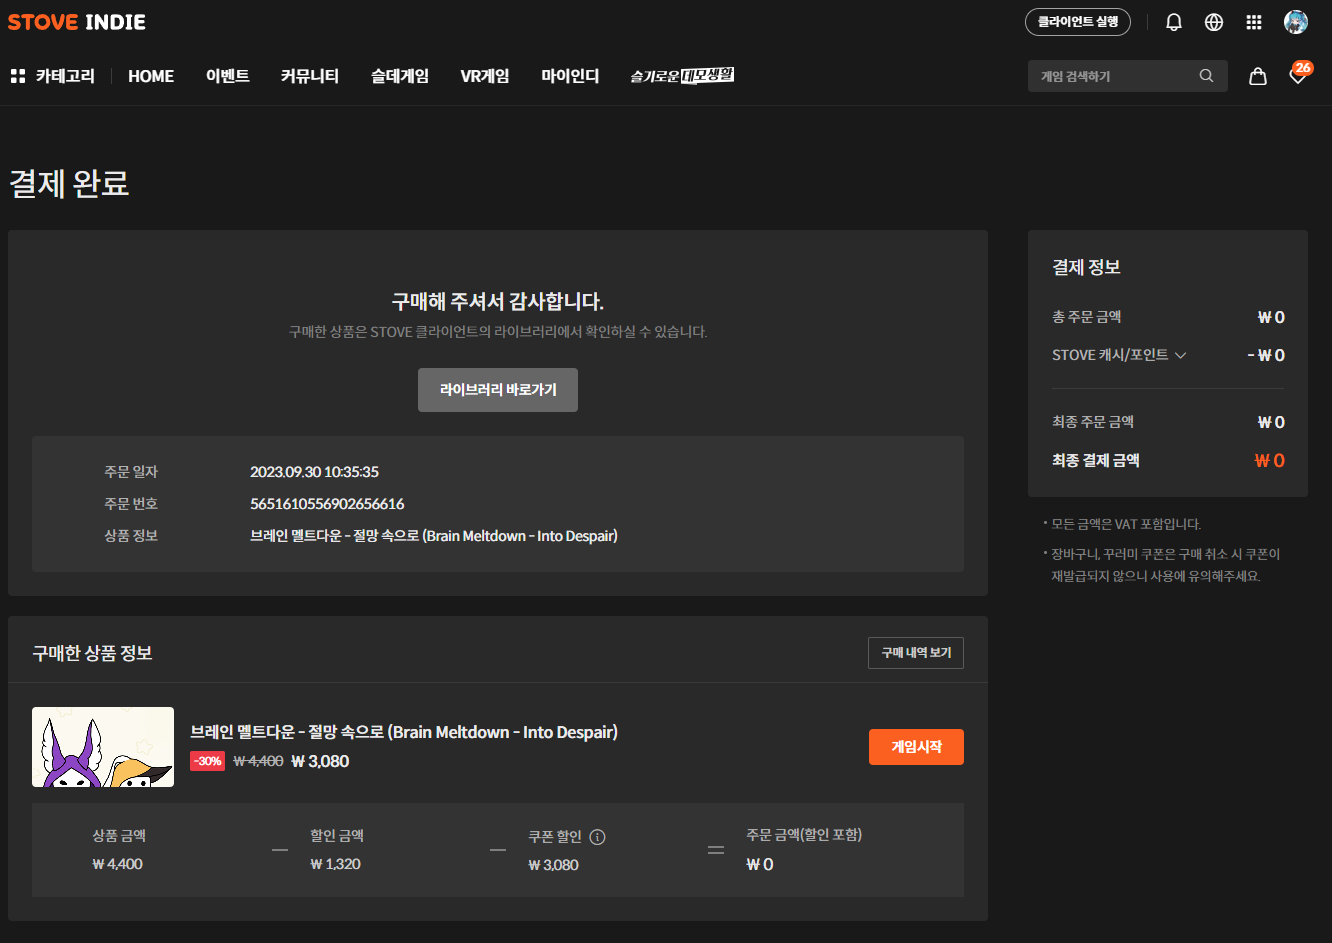Click the Brain Meltdown game thumbnail
Screen dimensions: 1332x943
[x=103, y=747]
